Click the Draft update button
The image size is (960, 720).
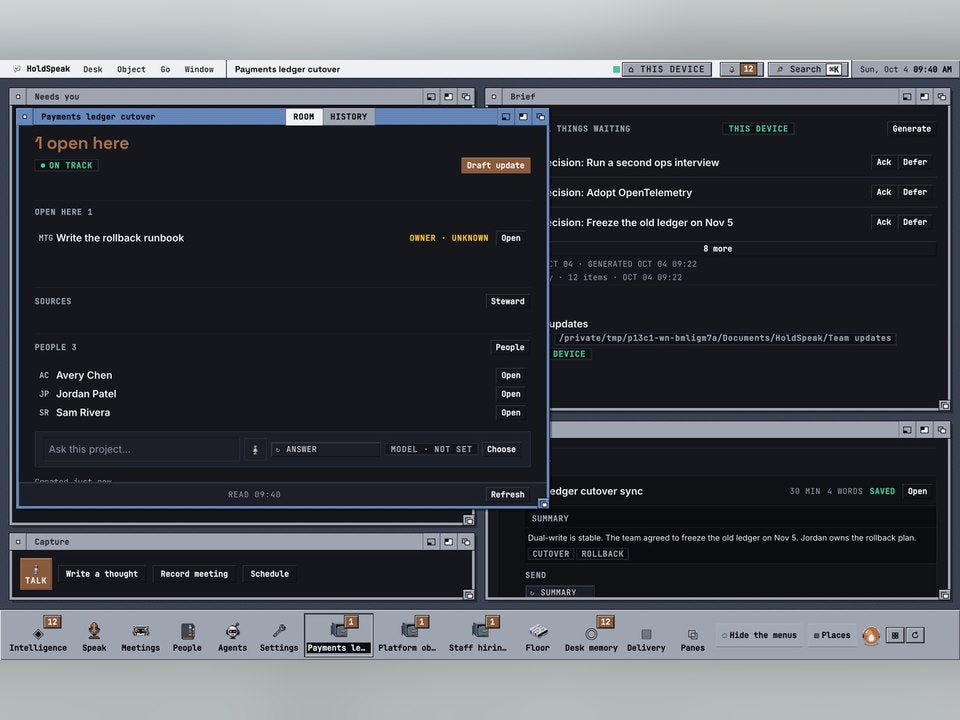[x=495, y=165]
